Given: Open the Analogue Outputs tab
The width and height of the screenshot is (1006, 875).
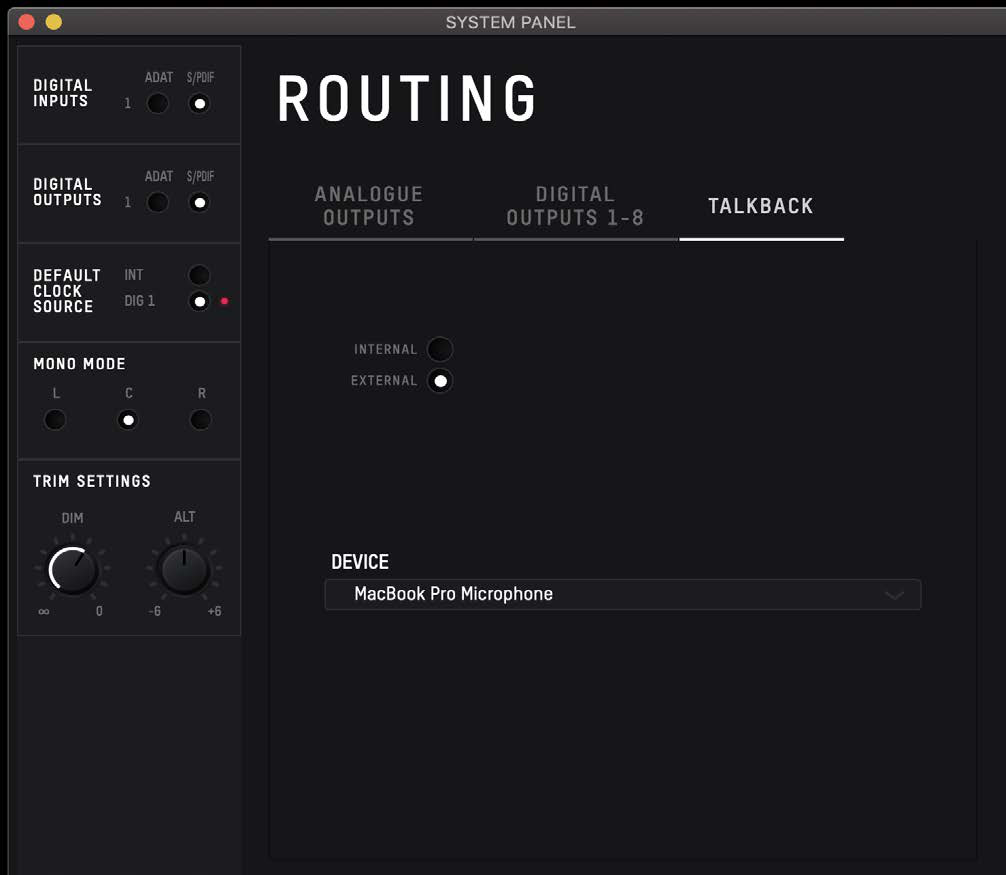Looking at the screenshot, I should pos(369,206).
